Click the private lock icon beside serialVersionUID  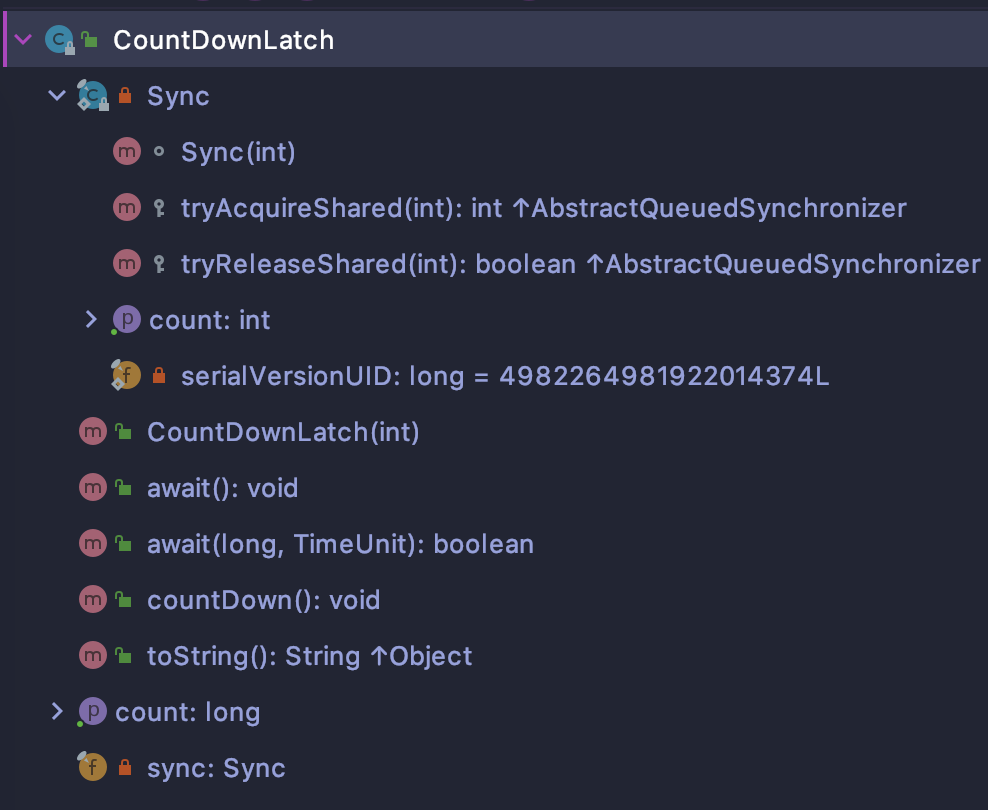pos(159,375)
